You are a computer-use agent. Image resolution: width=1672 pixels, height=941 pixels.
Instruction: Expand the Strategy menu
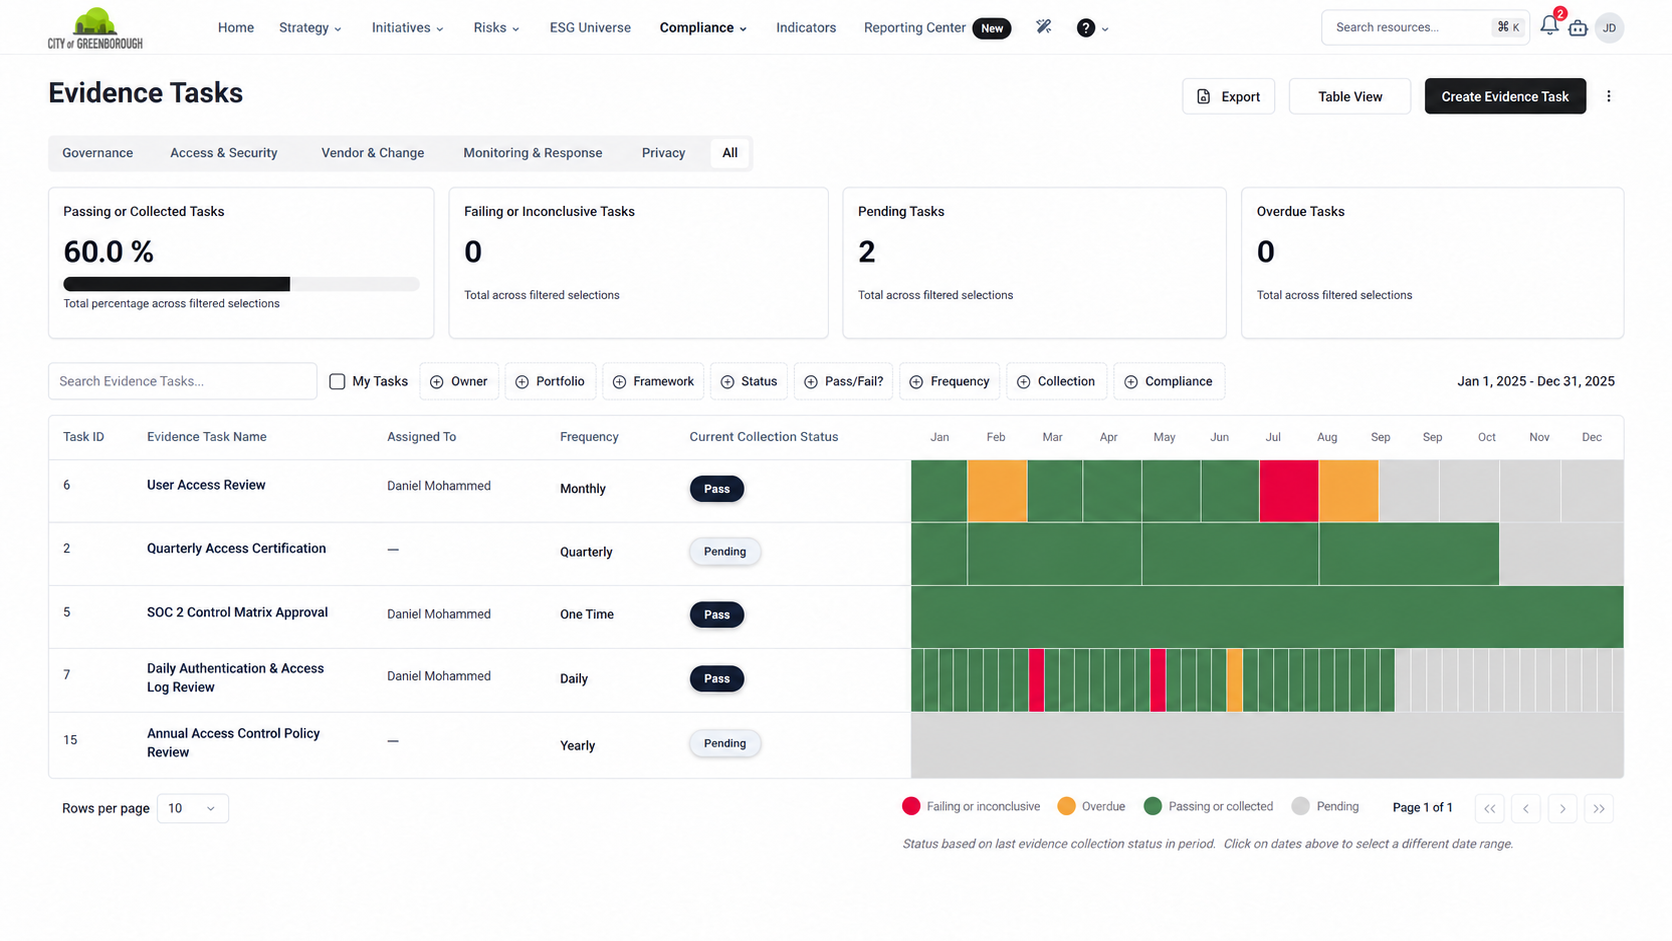[x=310, y=28]
